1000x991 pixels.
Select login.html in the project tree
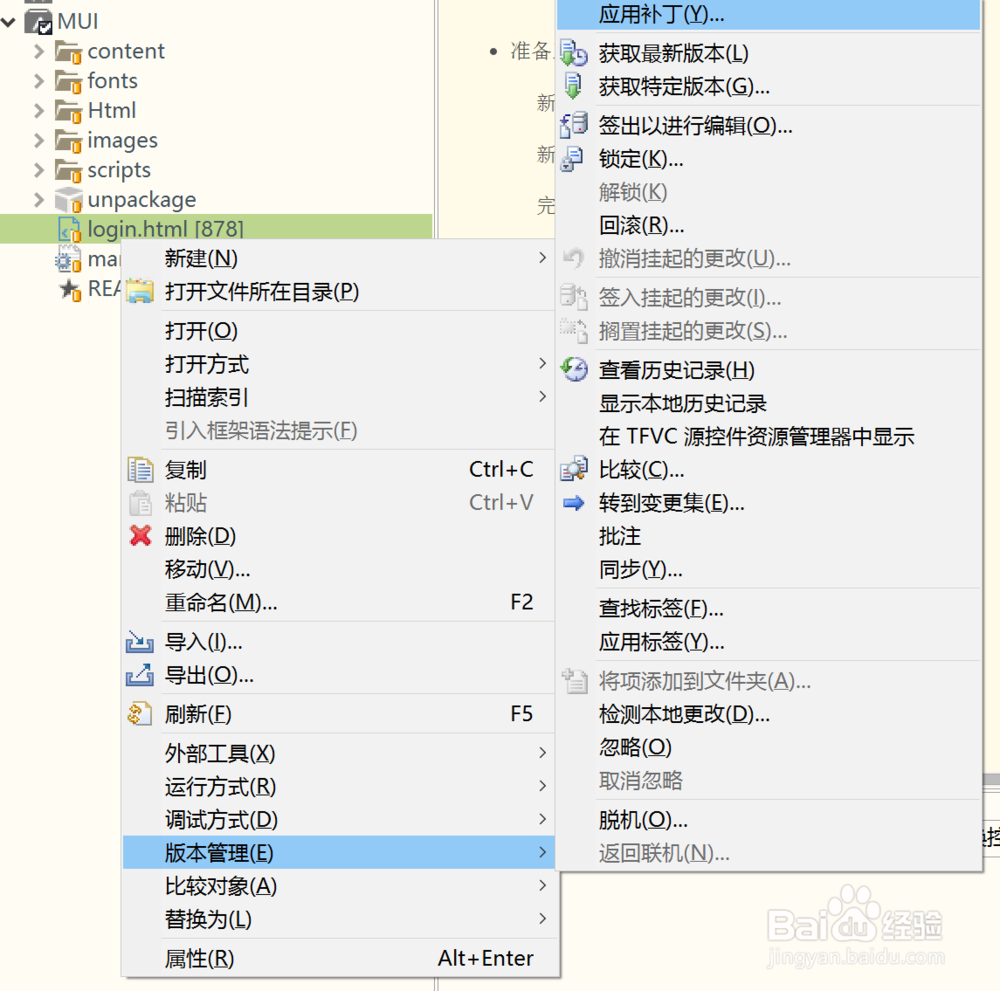(x=160, y=229)
